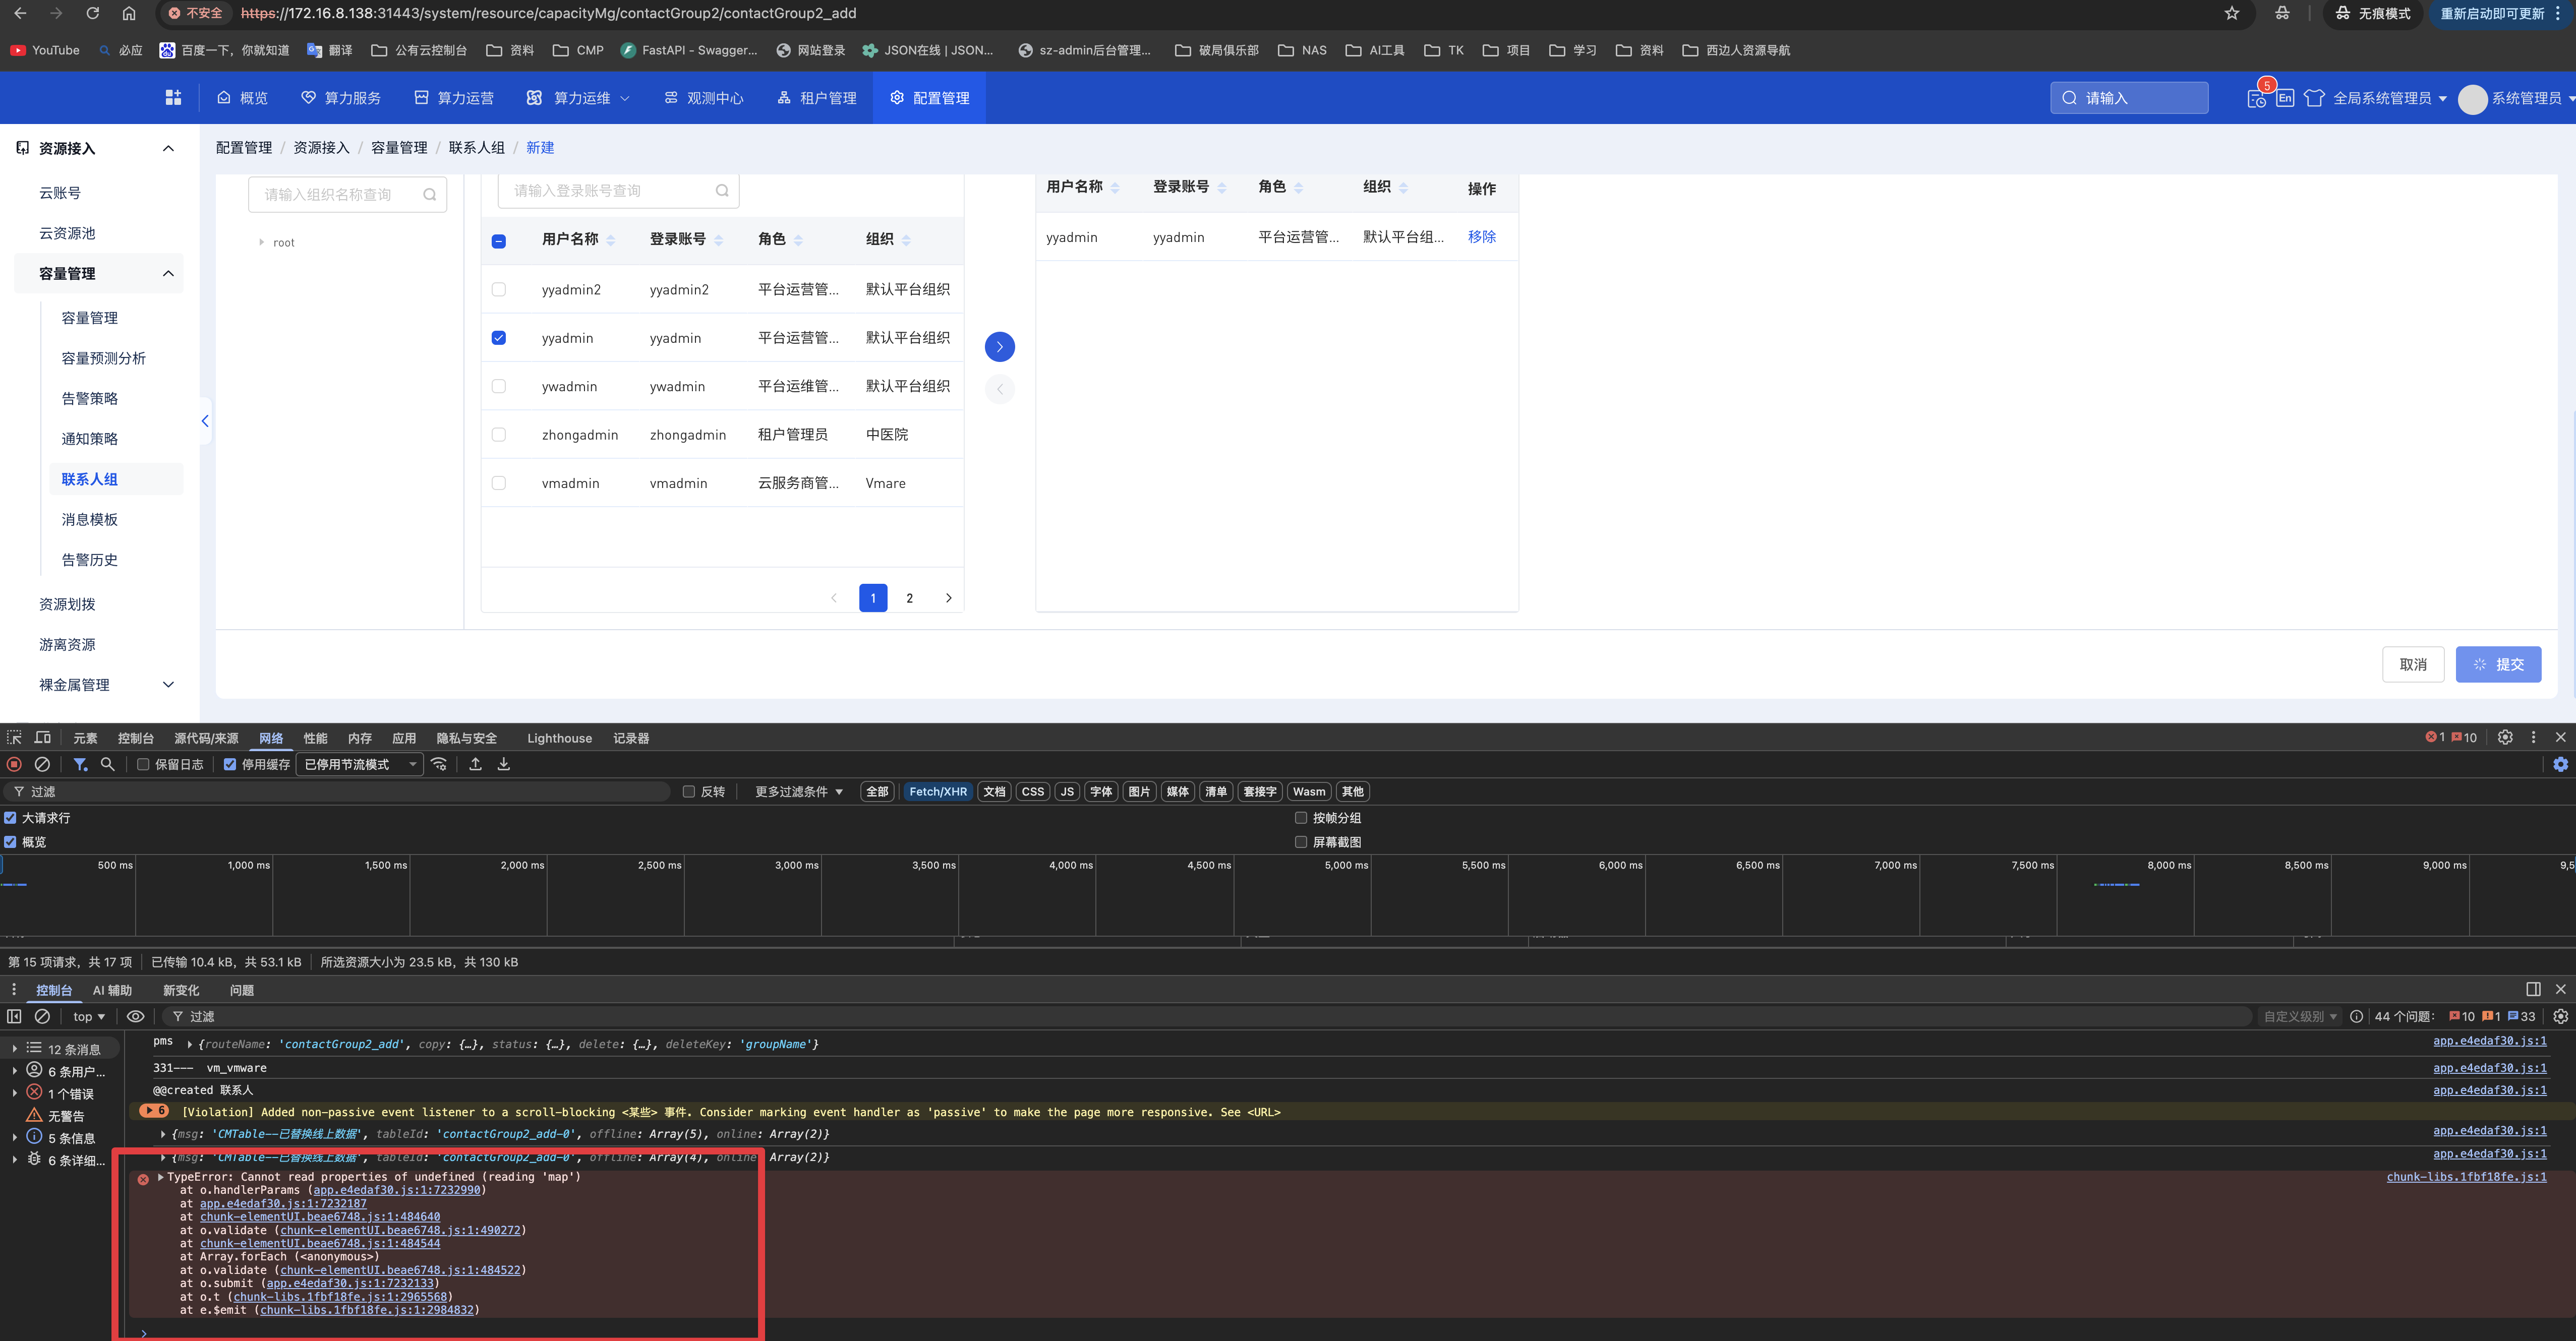
Task: Click the bookmark star icon
Action: point(2232,13)
